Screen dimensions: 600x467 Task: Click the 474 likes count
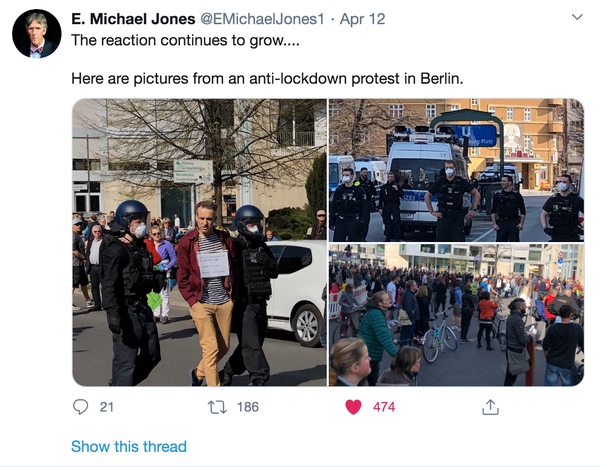pos(384,407)
